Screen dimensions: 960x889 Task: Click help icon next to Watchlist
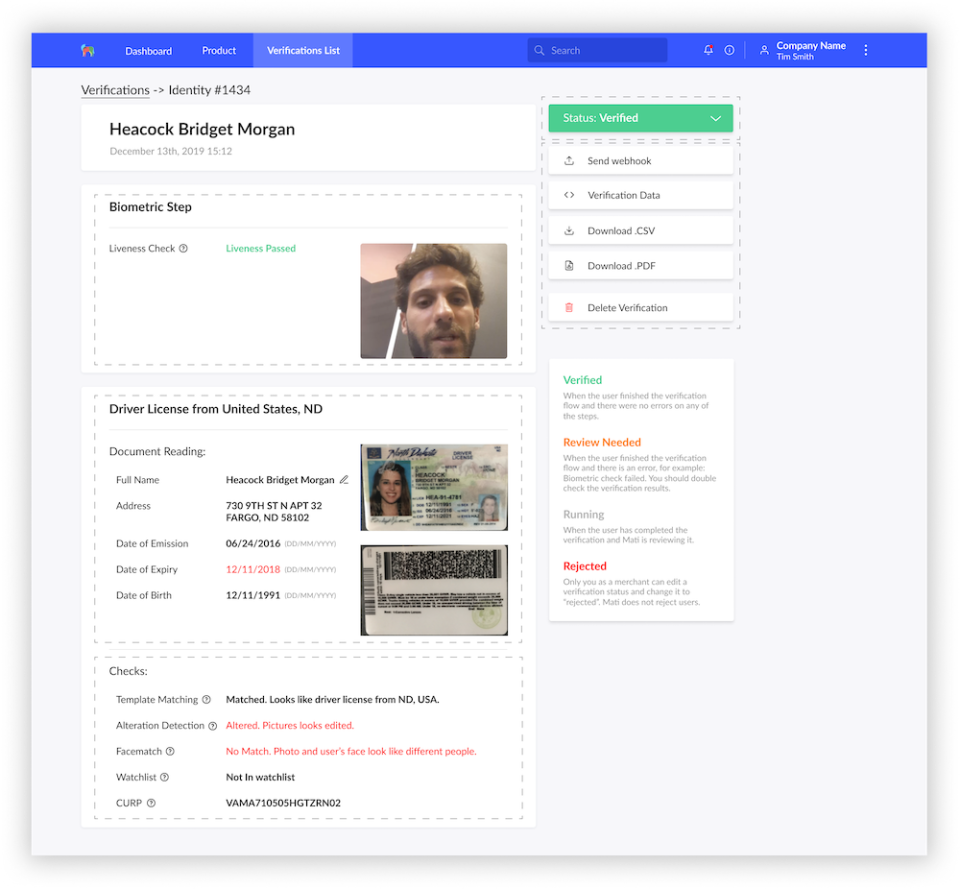pyautogui.click(x=164, y=777)
